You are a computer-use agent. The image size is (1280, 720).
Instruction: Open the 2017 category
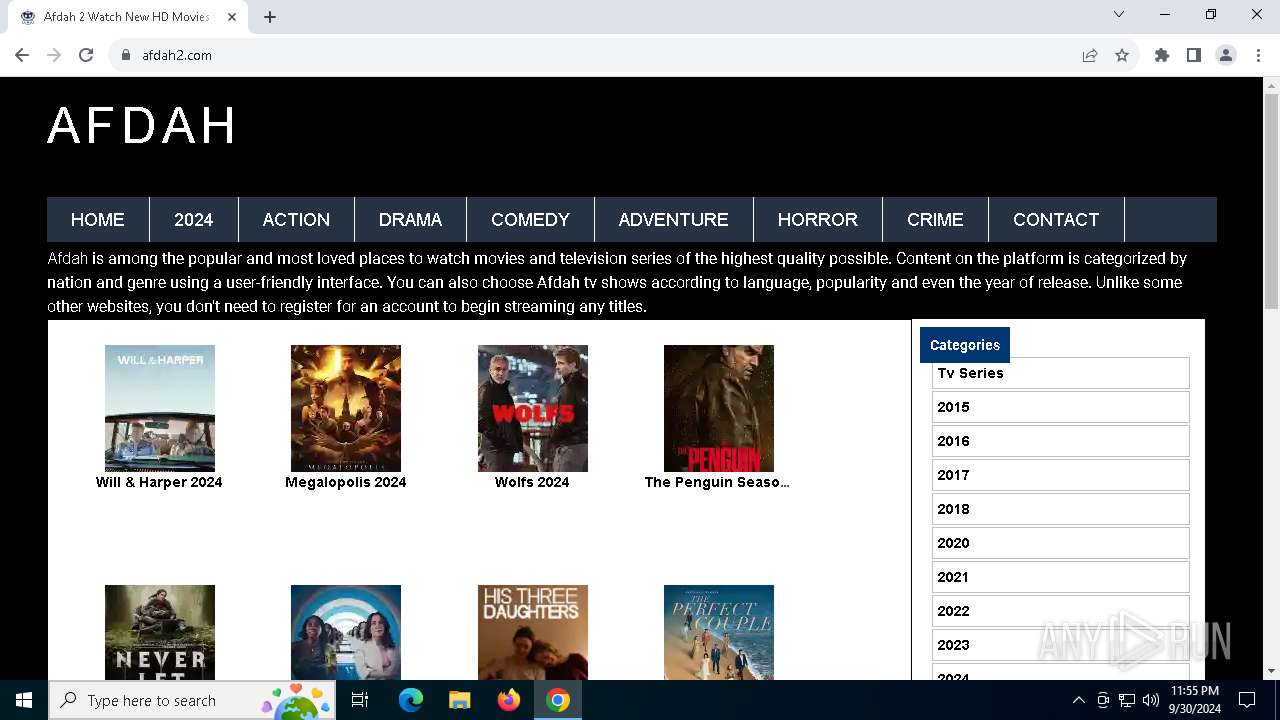[1061, 475]
